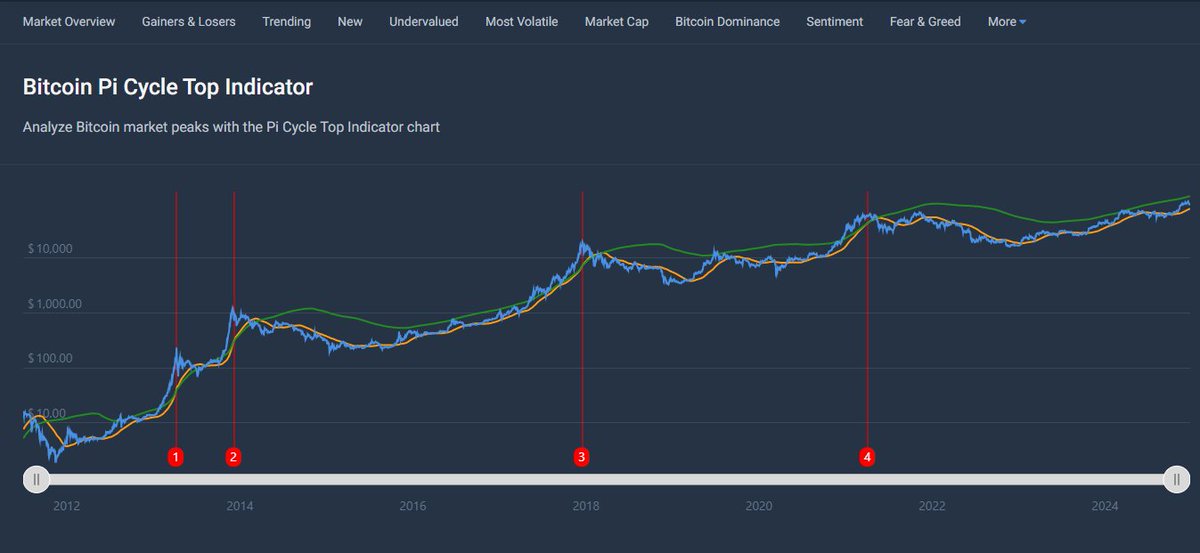The width and height of the screenshot is (1200, 553).
Task: Switch to the Undervalued tab
Action: (424, 21)
